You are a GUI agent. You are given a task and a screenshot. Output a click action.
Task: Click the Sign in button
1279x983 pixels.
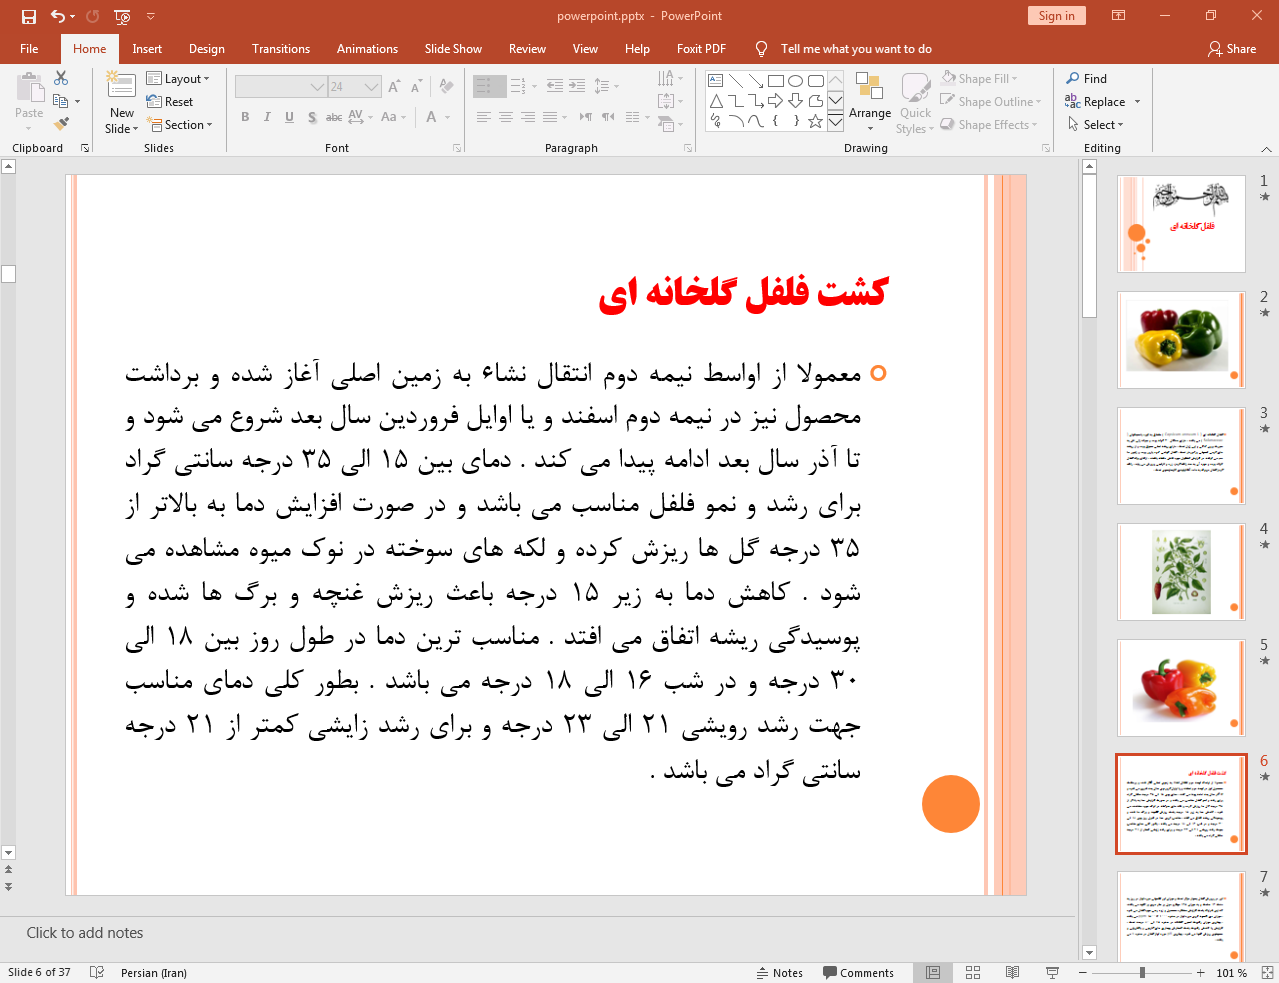[1056, 16]
